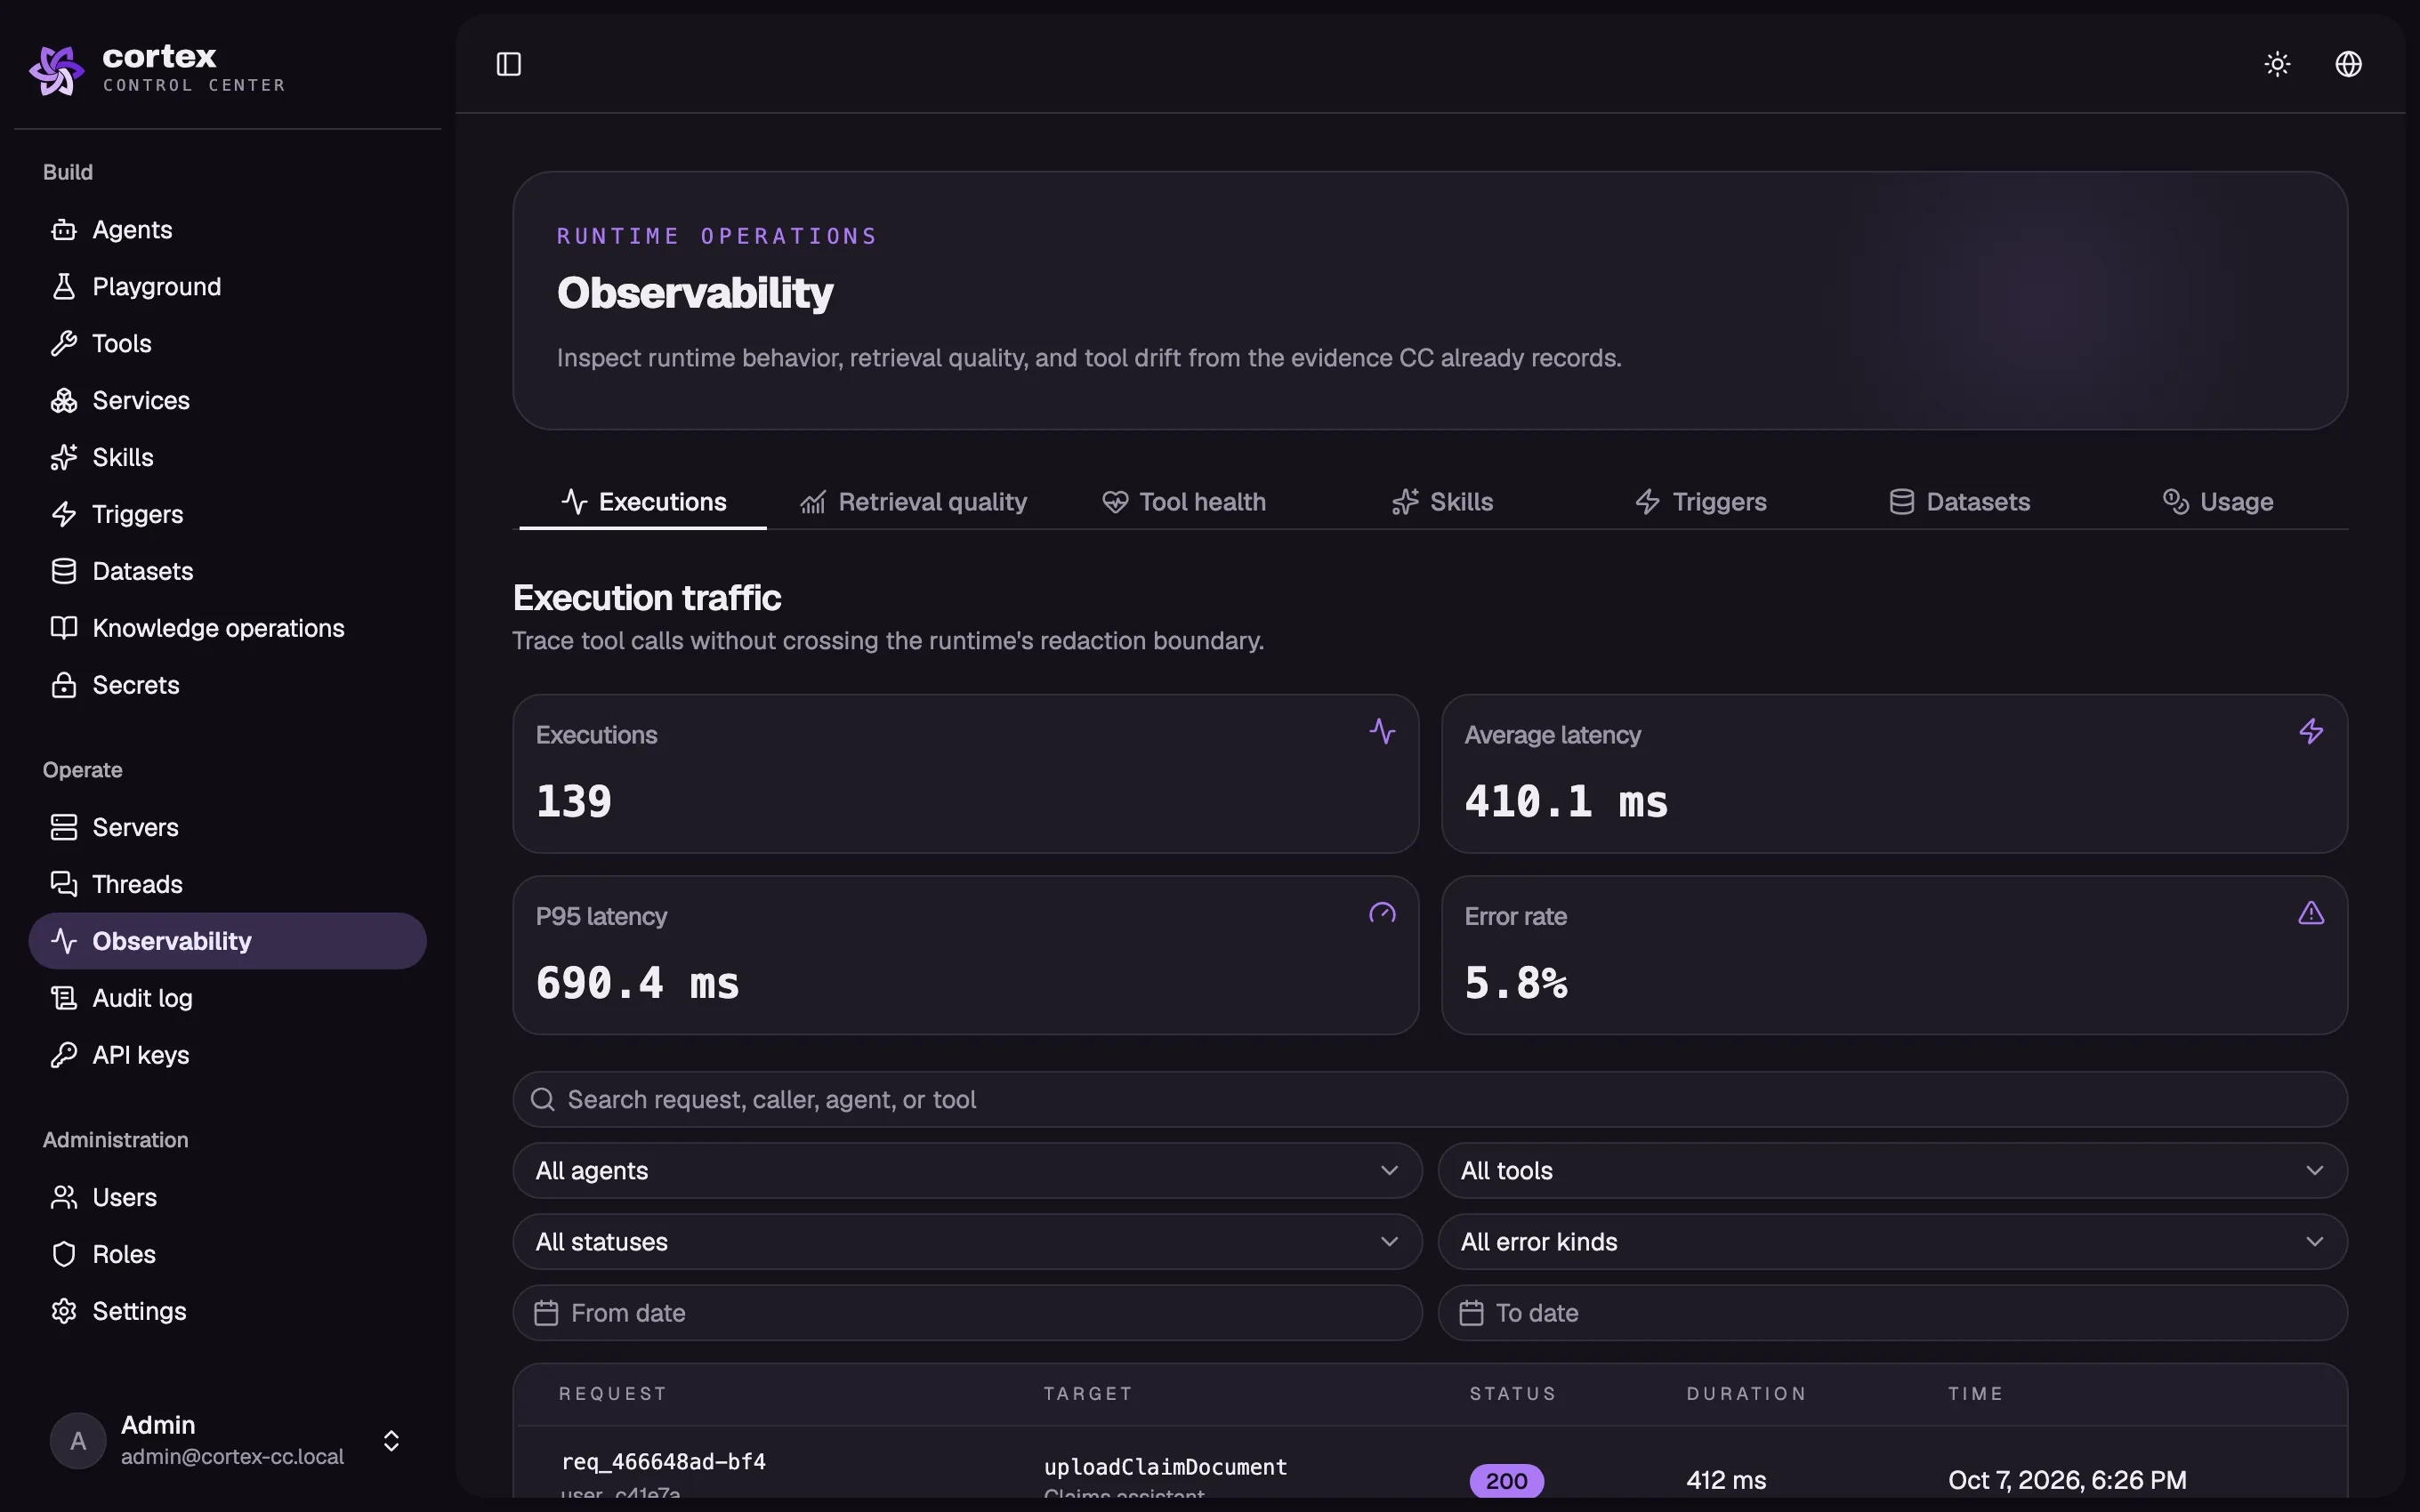This screenshot has width=2420, height=1512.
Task: Pick a To date
Action: point(1892,1313)
